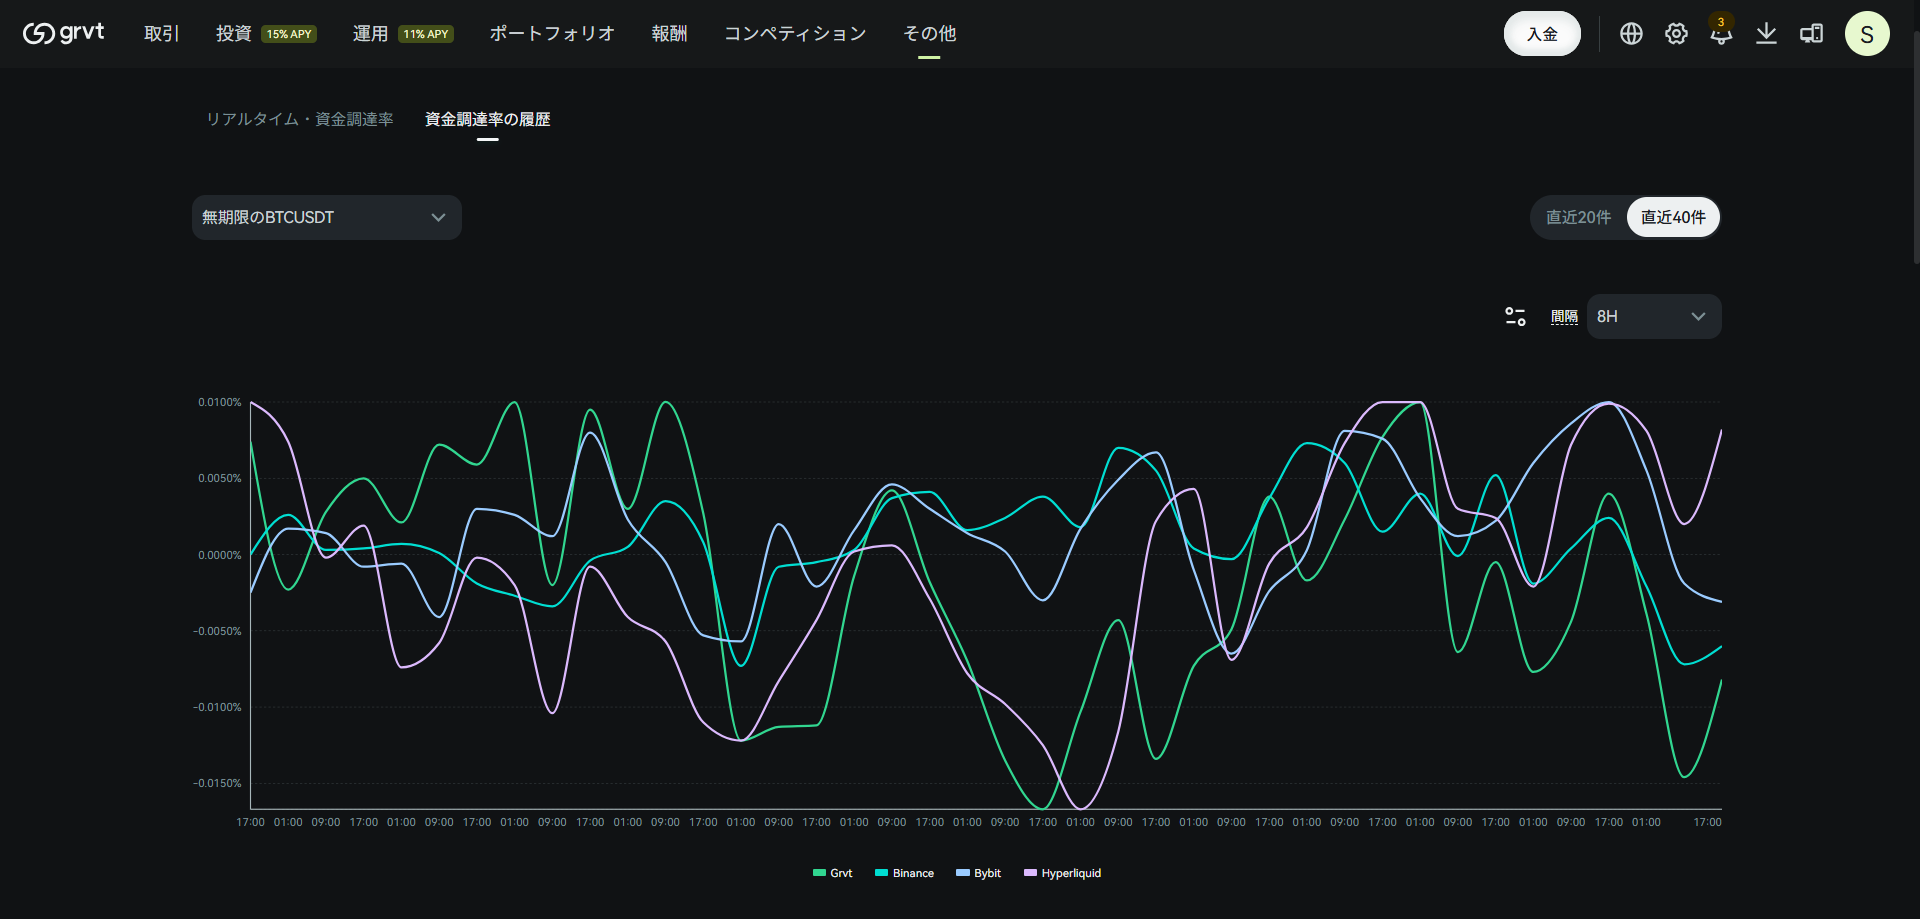The width and height of the screenshot is (1920, 919).
Task: Toggle Grvt series in chart legend
Action: pyautogui.click(x=833, y=873)
